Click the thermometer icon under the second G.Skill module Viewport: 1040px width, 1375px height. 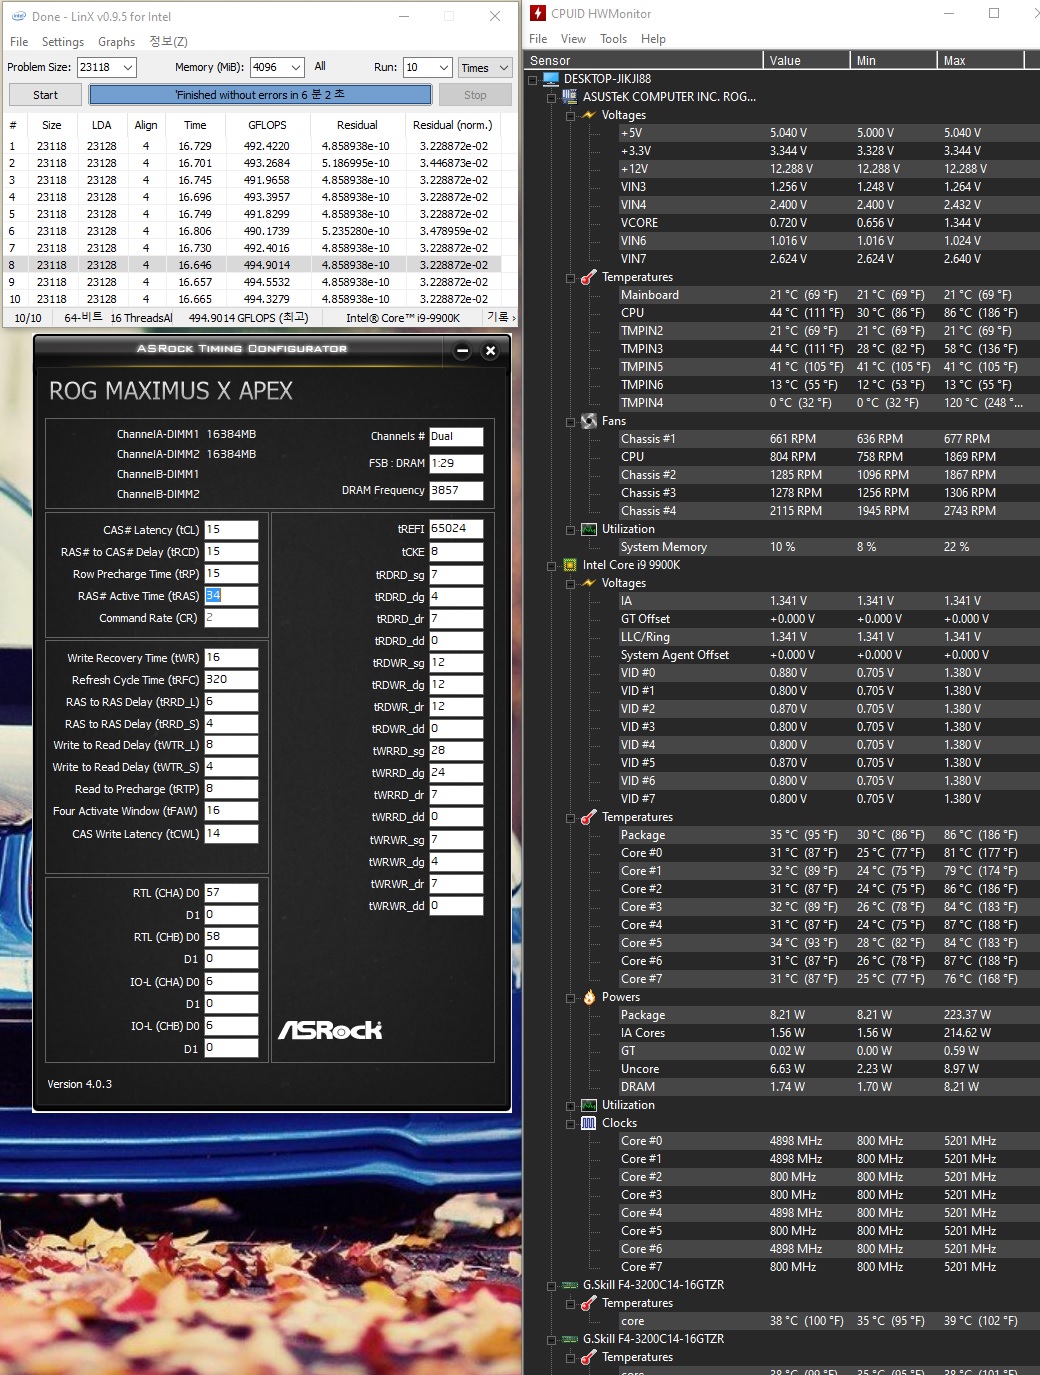point(589,1357)
